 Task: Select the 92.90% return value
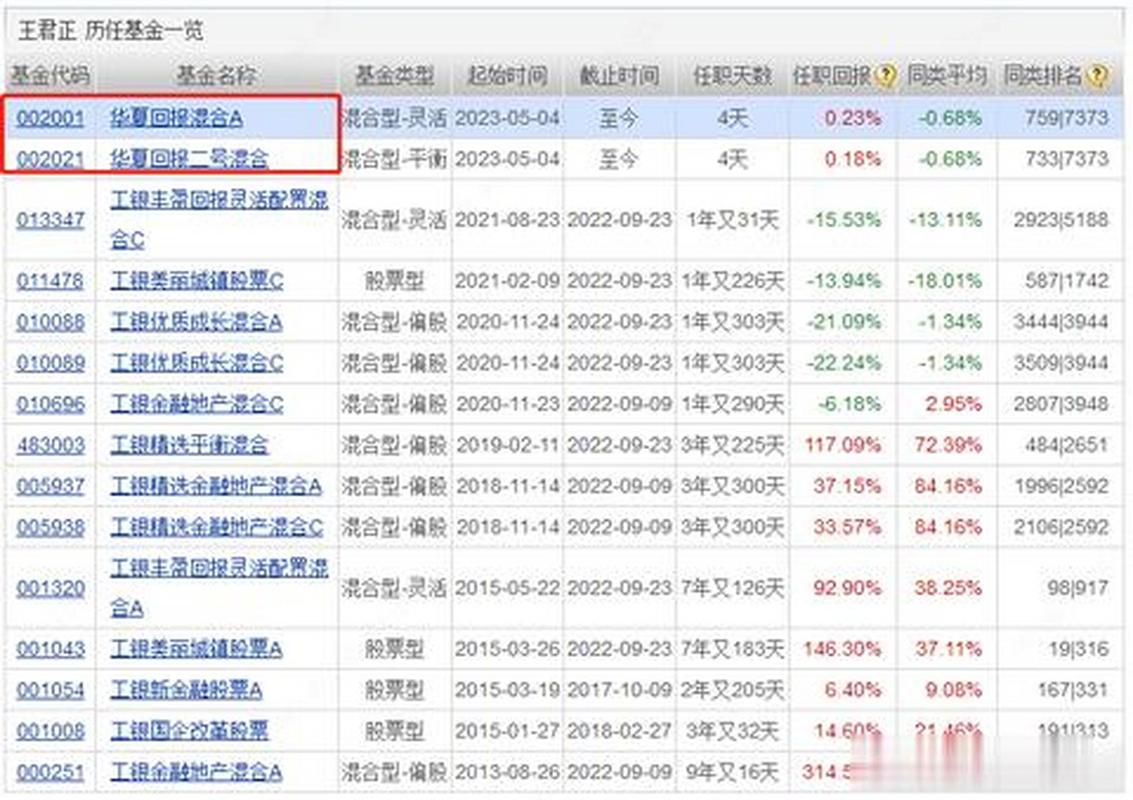tap(848, 588)
